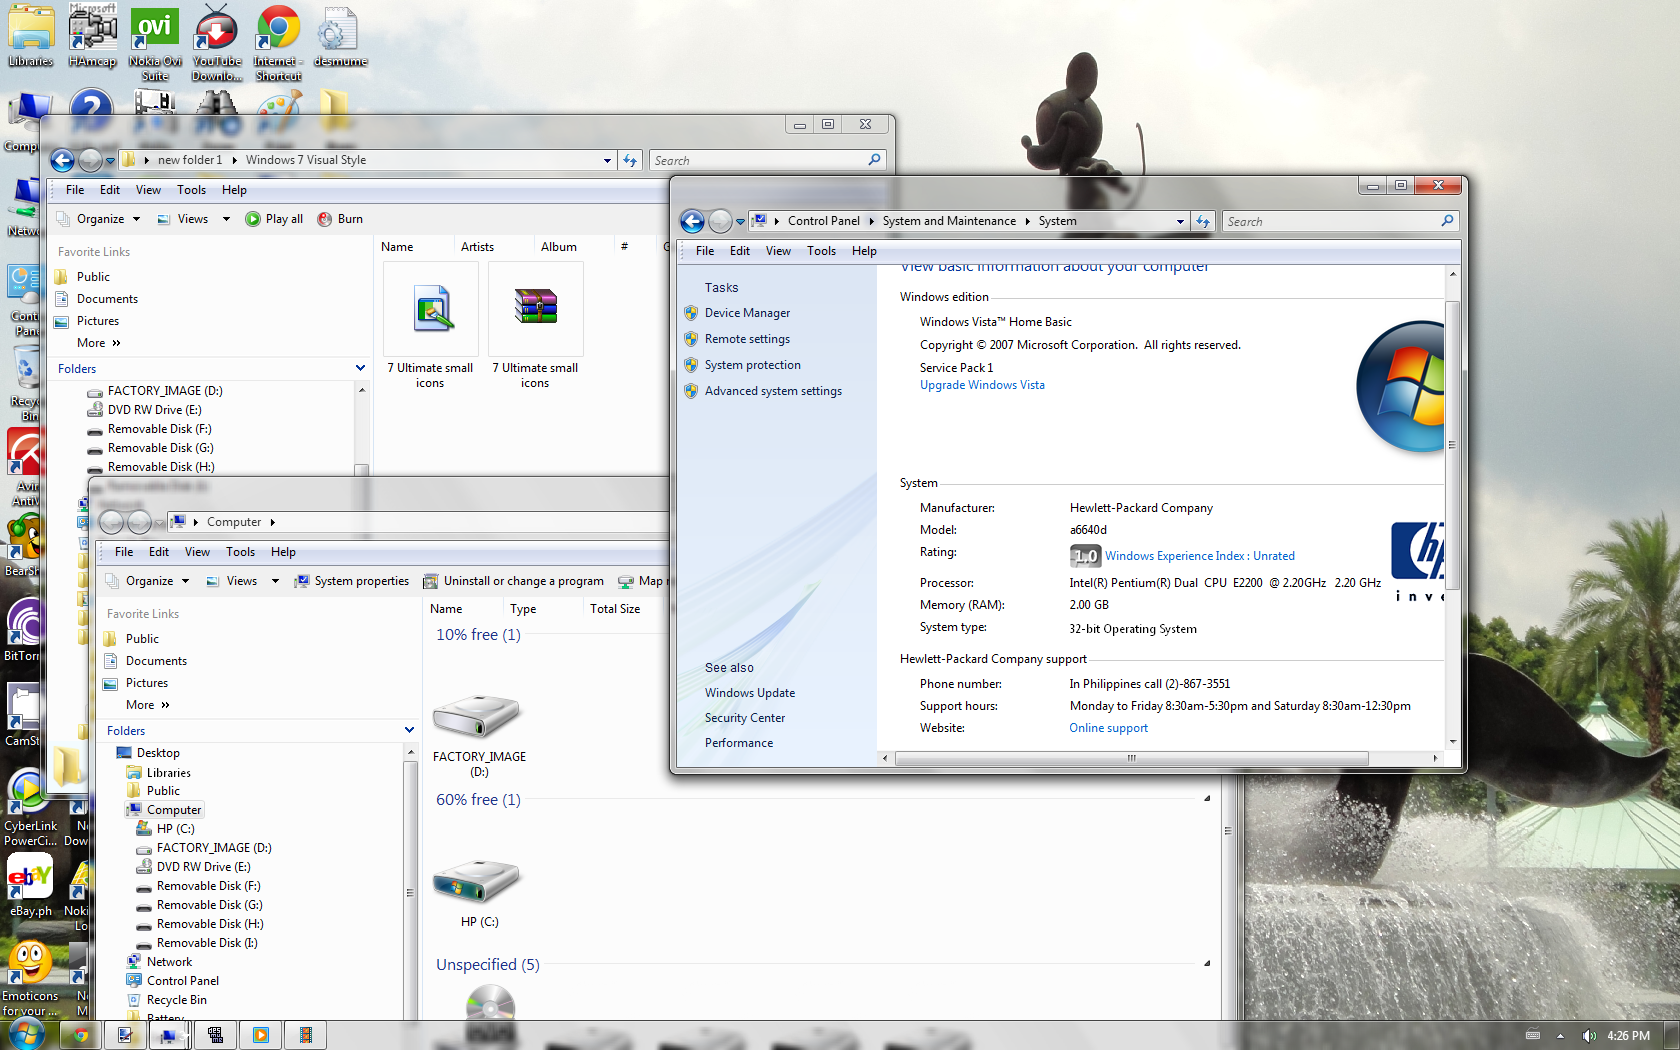The image size is (1680, 1050).
Task: Open the eBay.ph desktop shortcut
Action: pyautogui.click(x=31, y=886)
